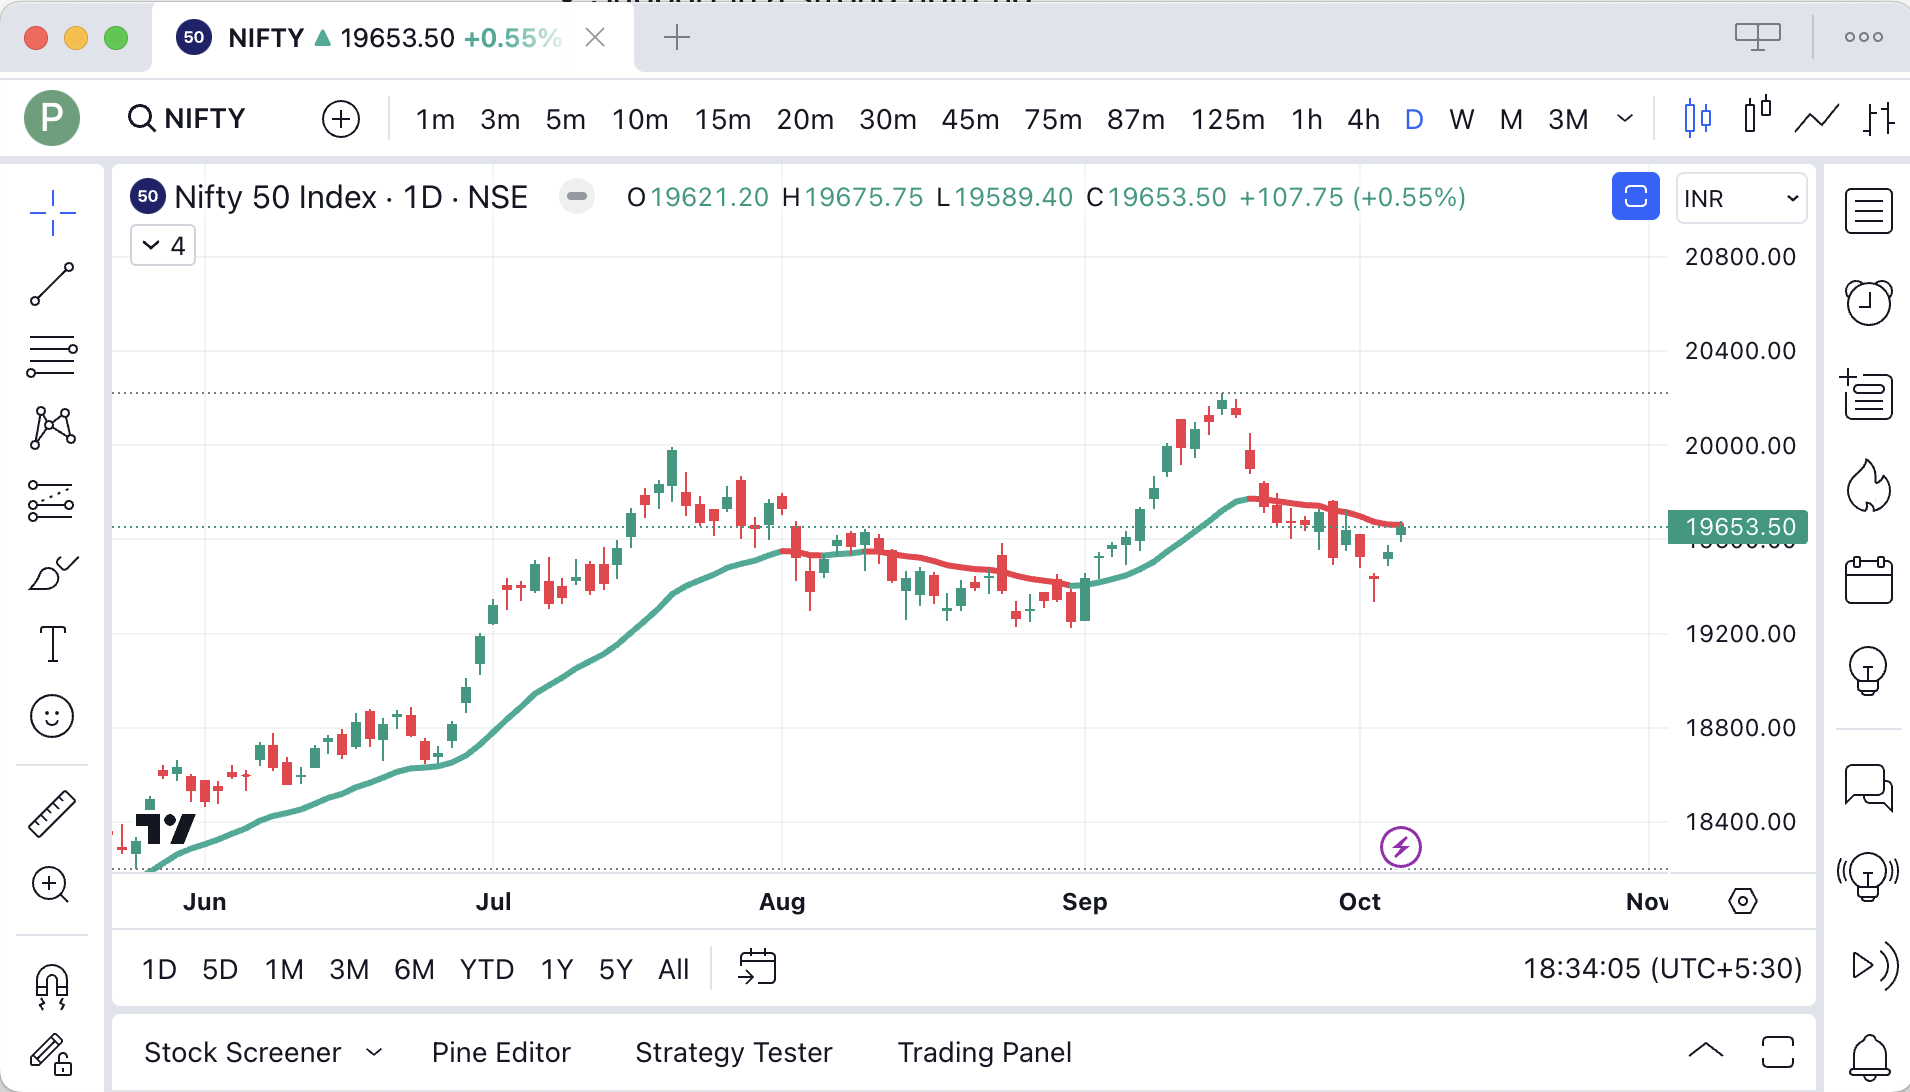Select the 3M interval

click(1568, 119)
